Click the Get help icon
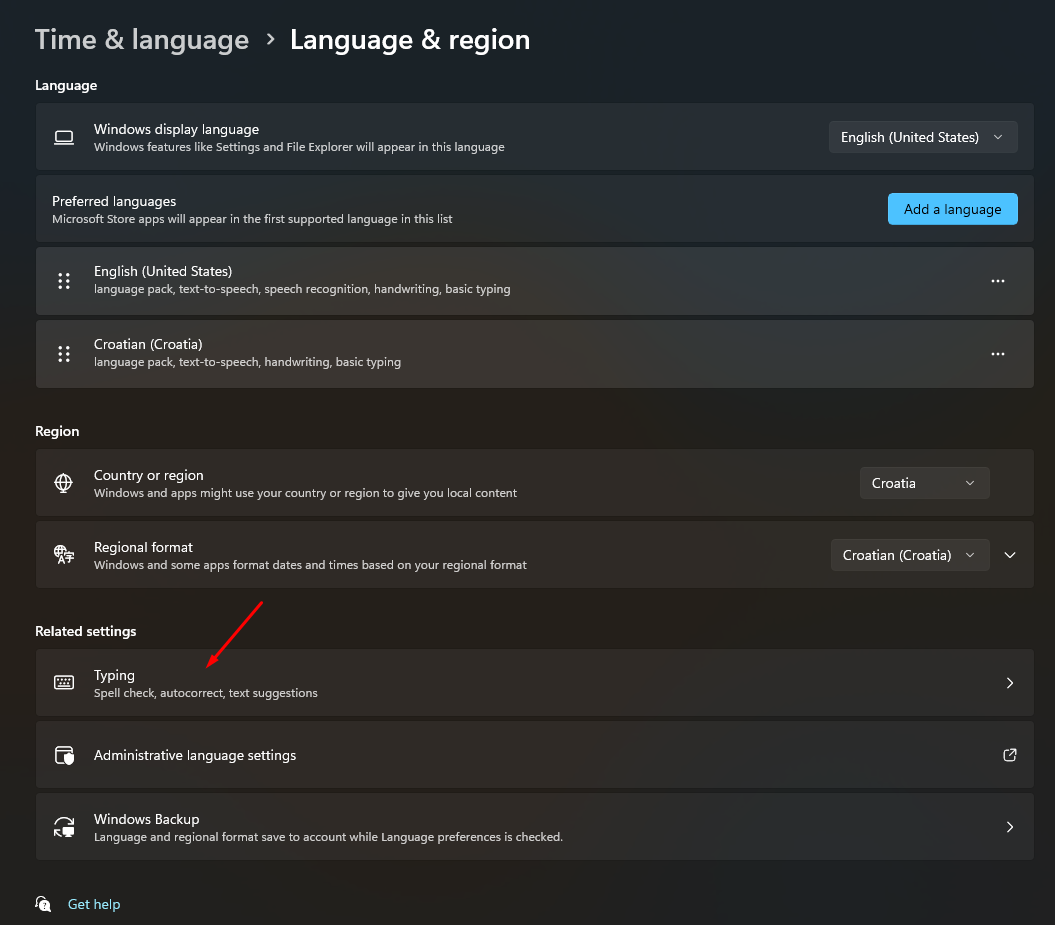 click(x=43, y=904)
